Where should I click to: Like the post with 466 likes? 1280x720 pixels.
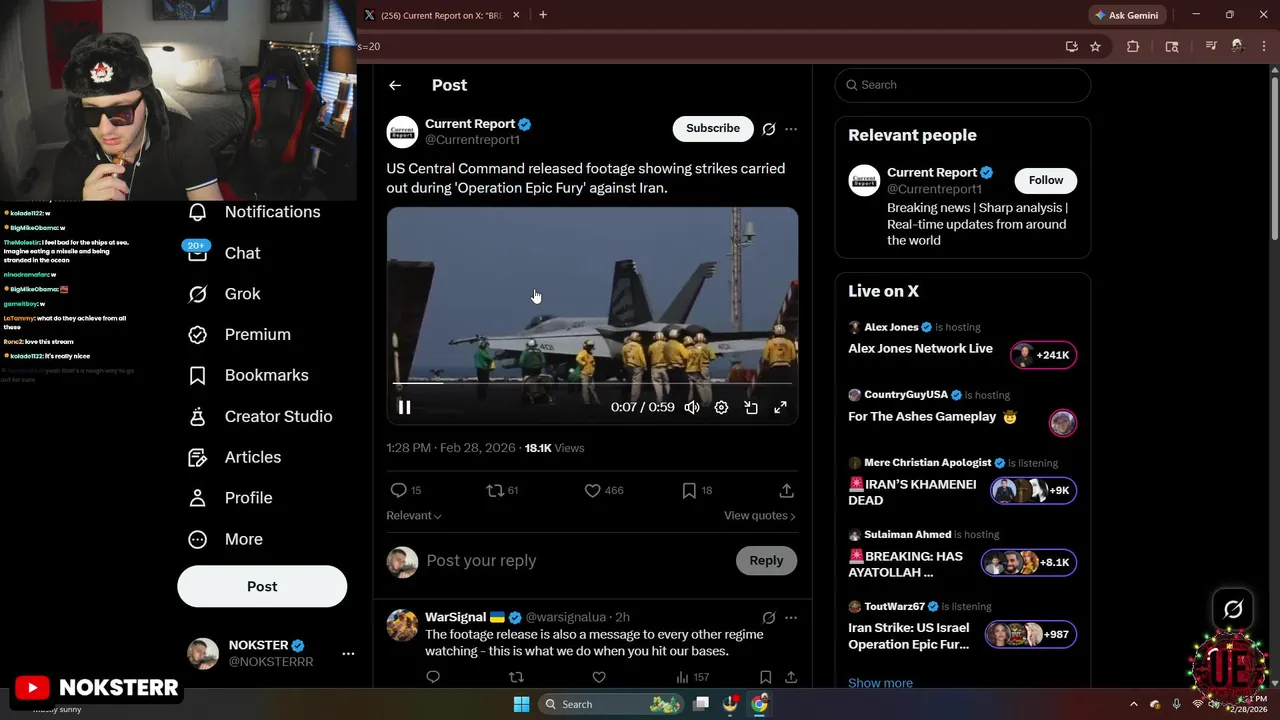[604, 490]
